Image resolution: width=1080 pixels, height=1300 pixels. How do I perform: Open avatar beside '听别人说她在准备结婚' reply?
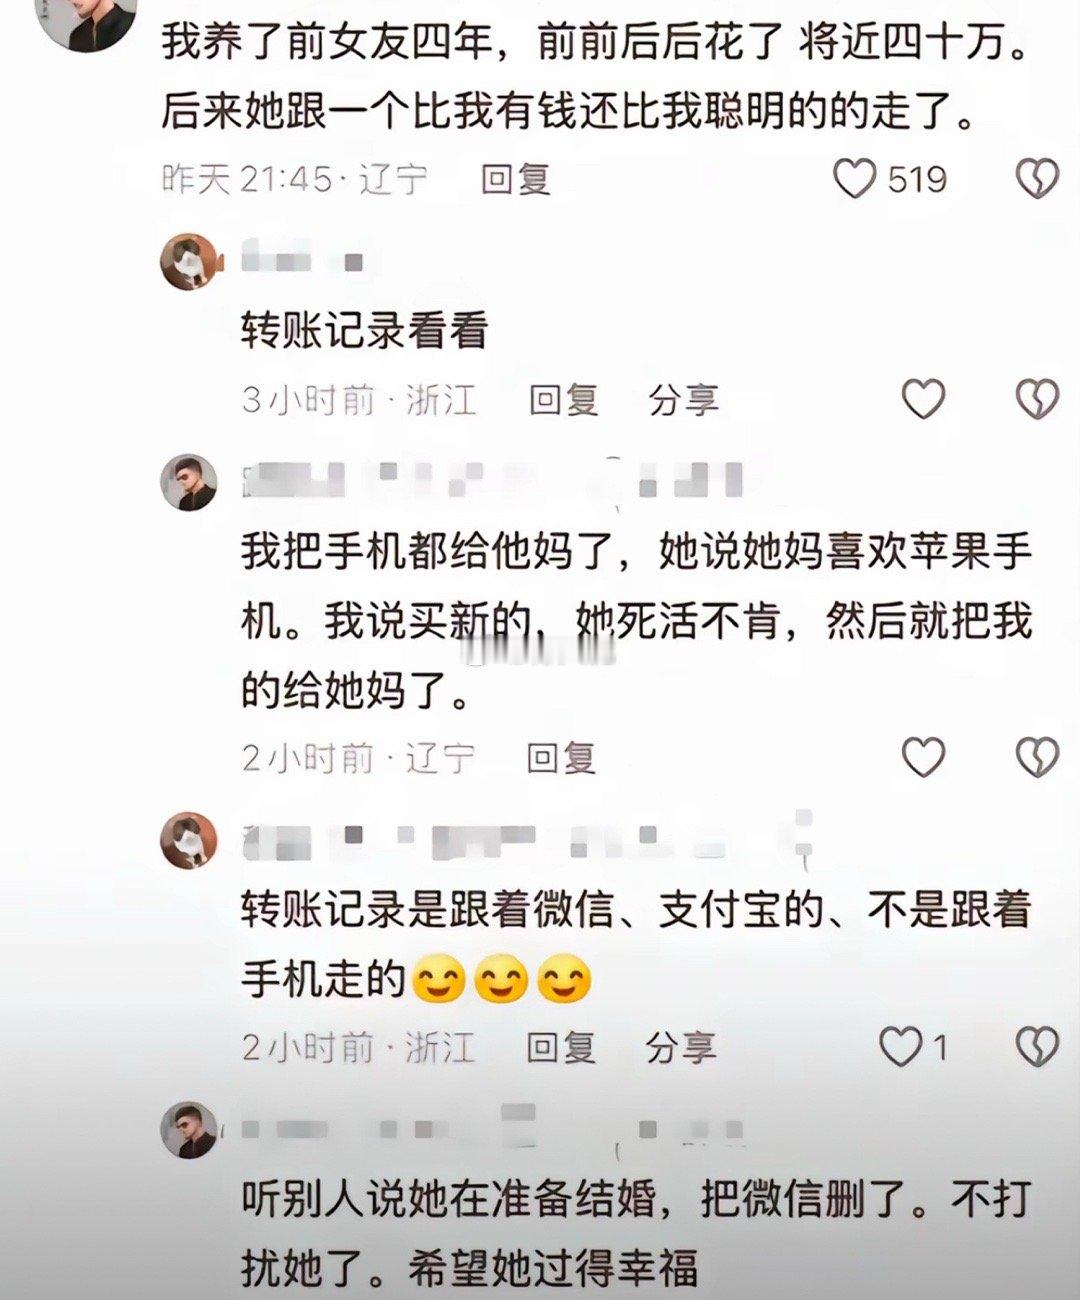pos(189,1130)
